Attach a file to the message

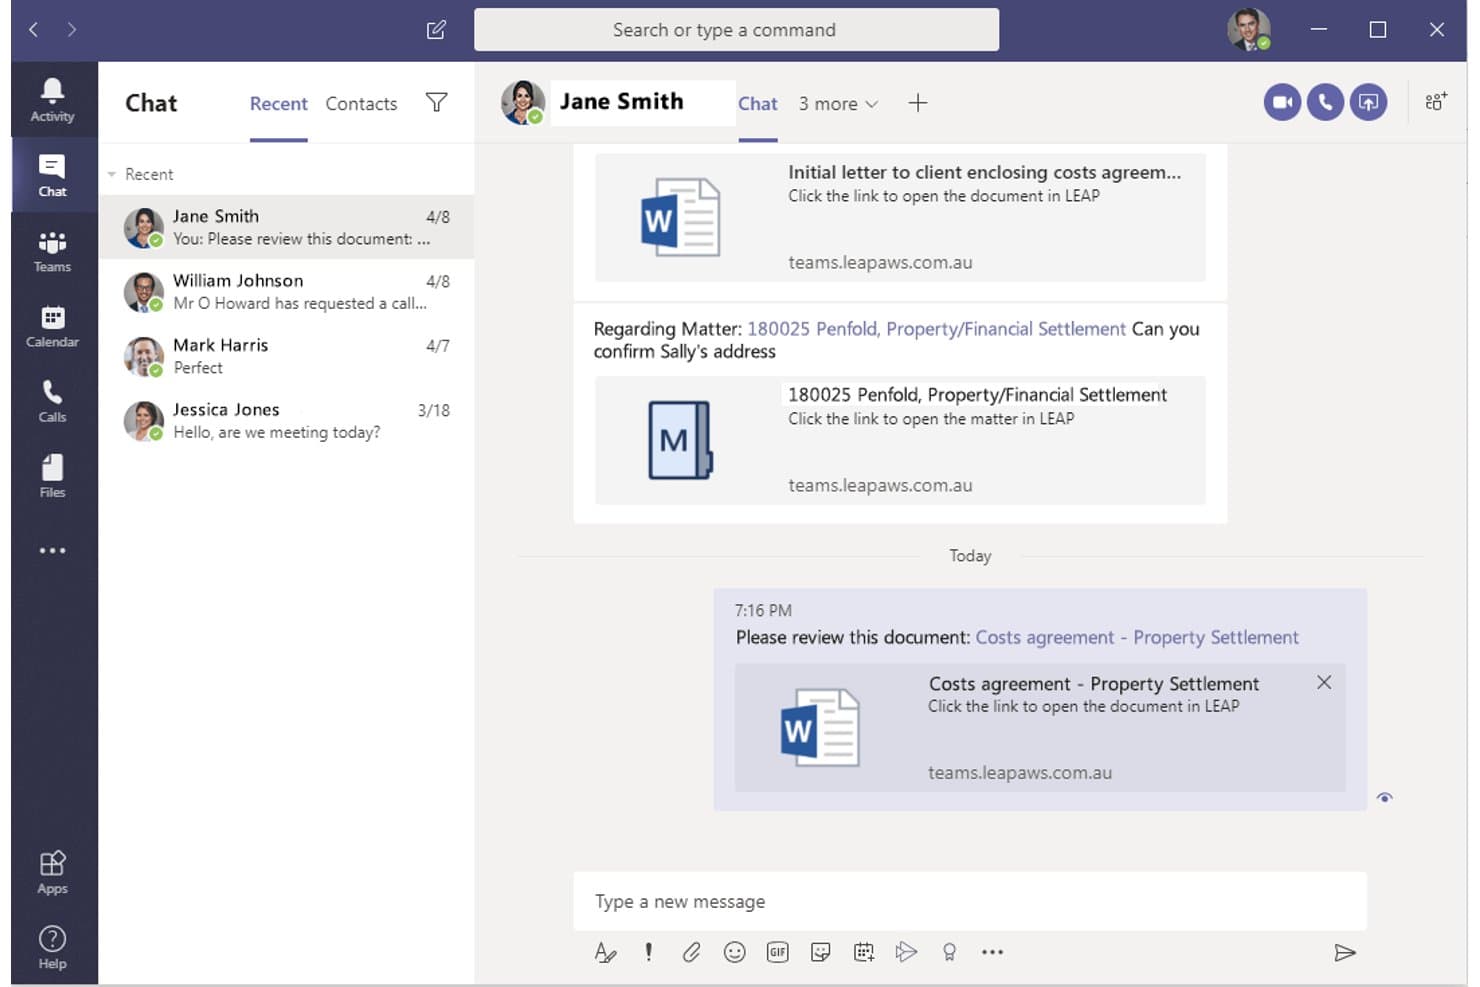(x=691, y=952)
